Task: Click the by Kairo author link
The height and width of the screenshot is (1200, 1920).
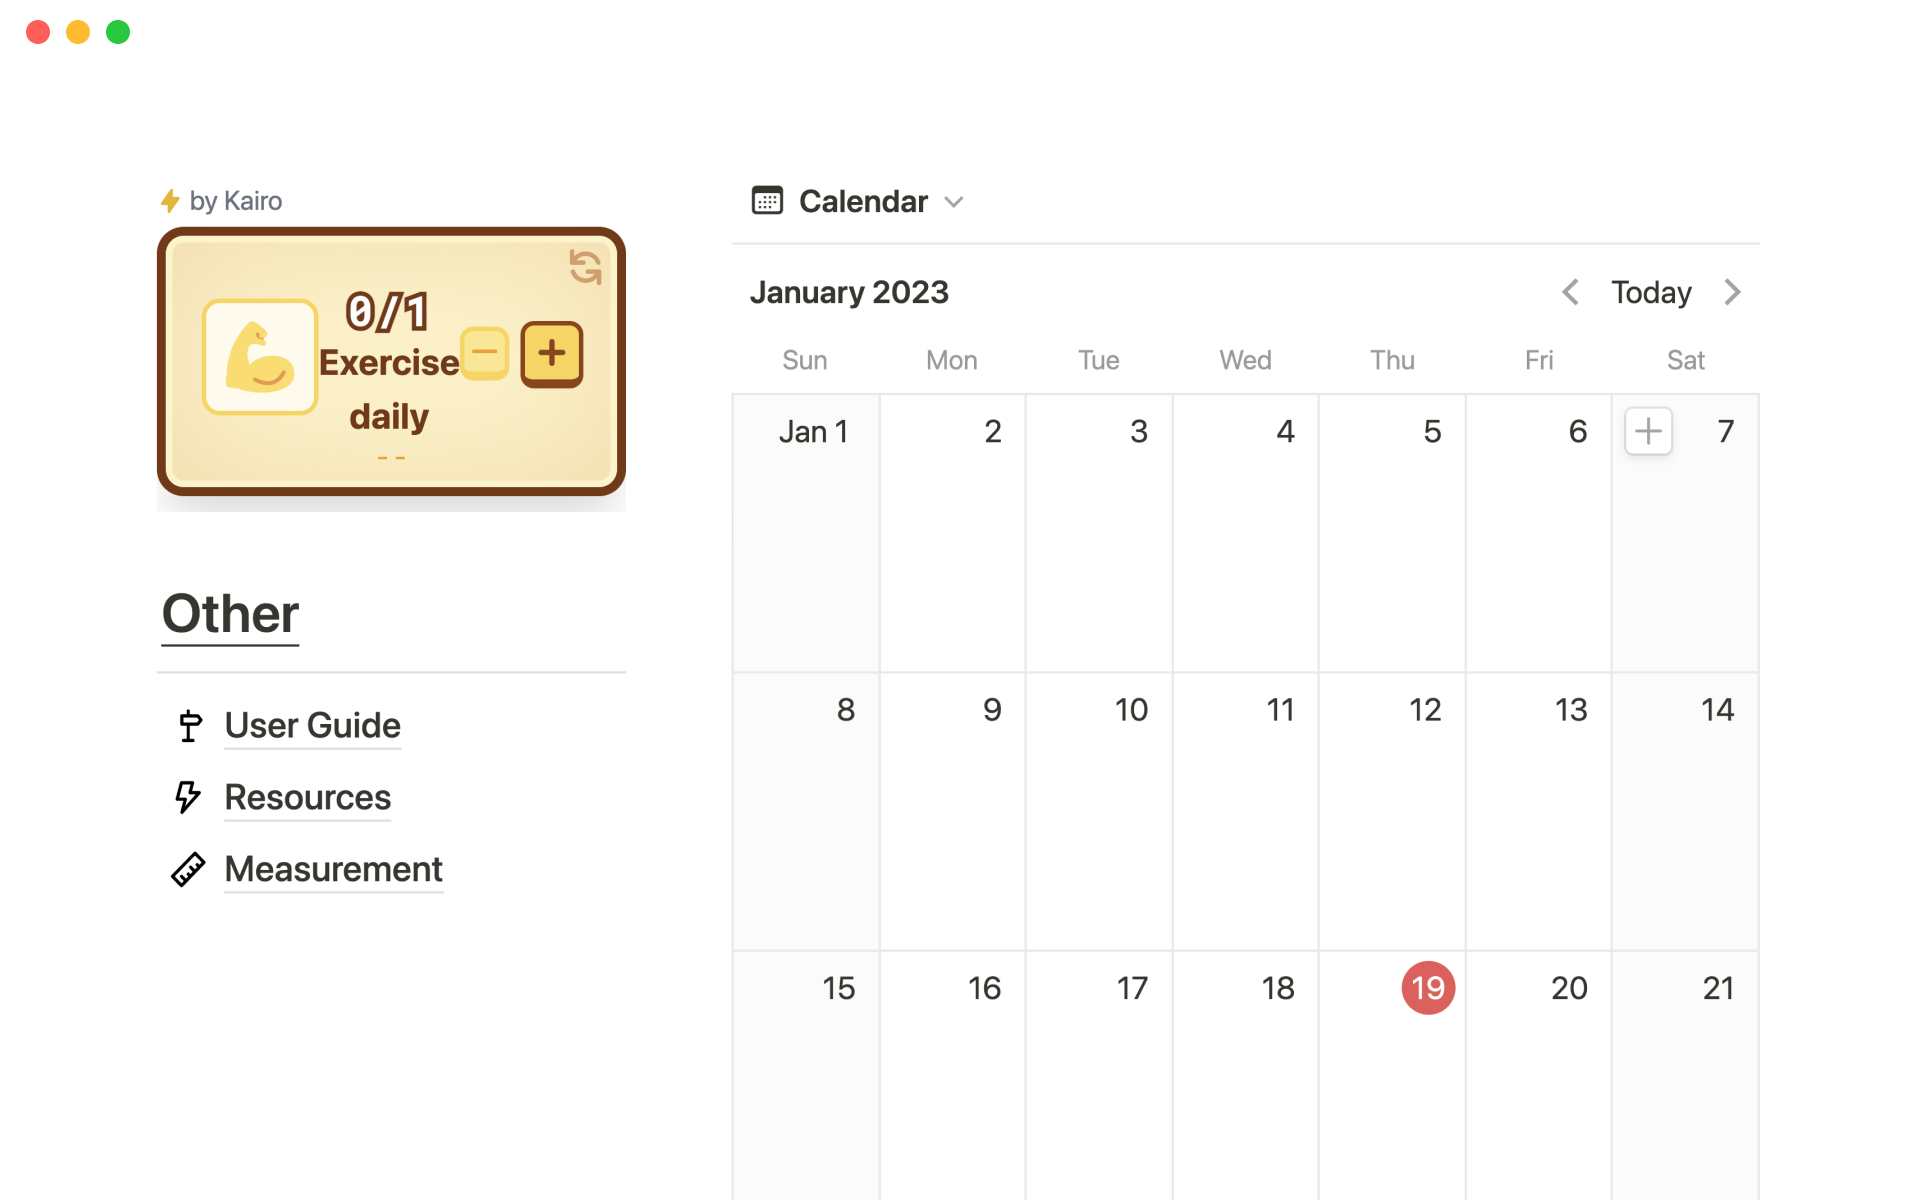Action: 236,201
